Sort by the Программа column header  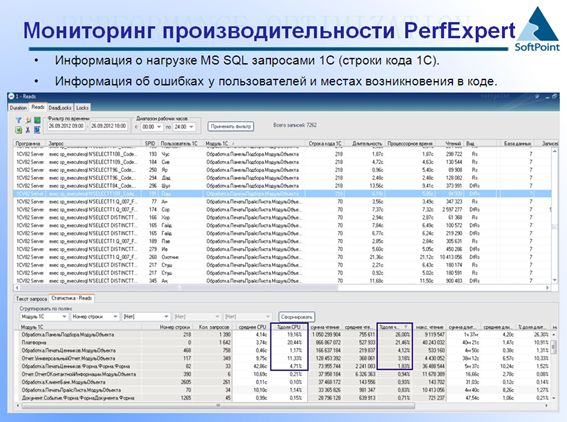pyautogui.click(x=29, y=144)
